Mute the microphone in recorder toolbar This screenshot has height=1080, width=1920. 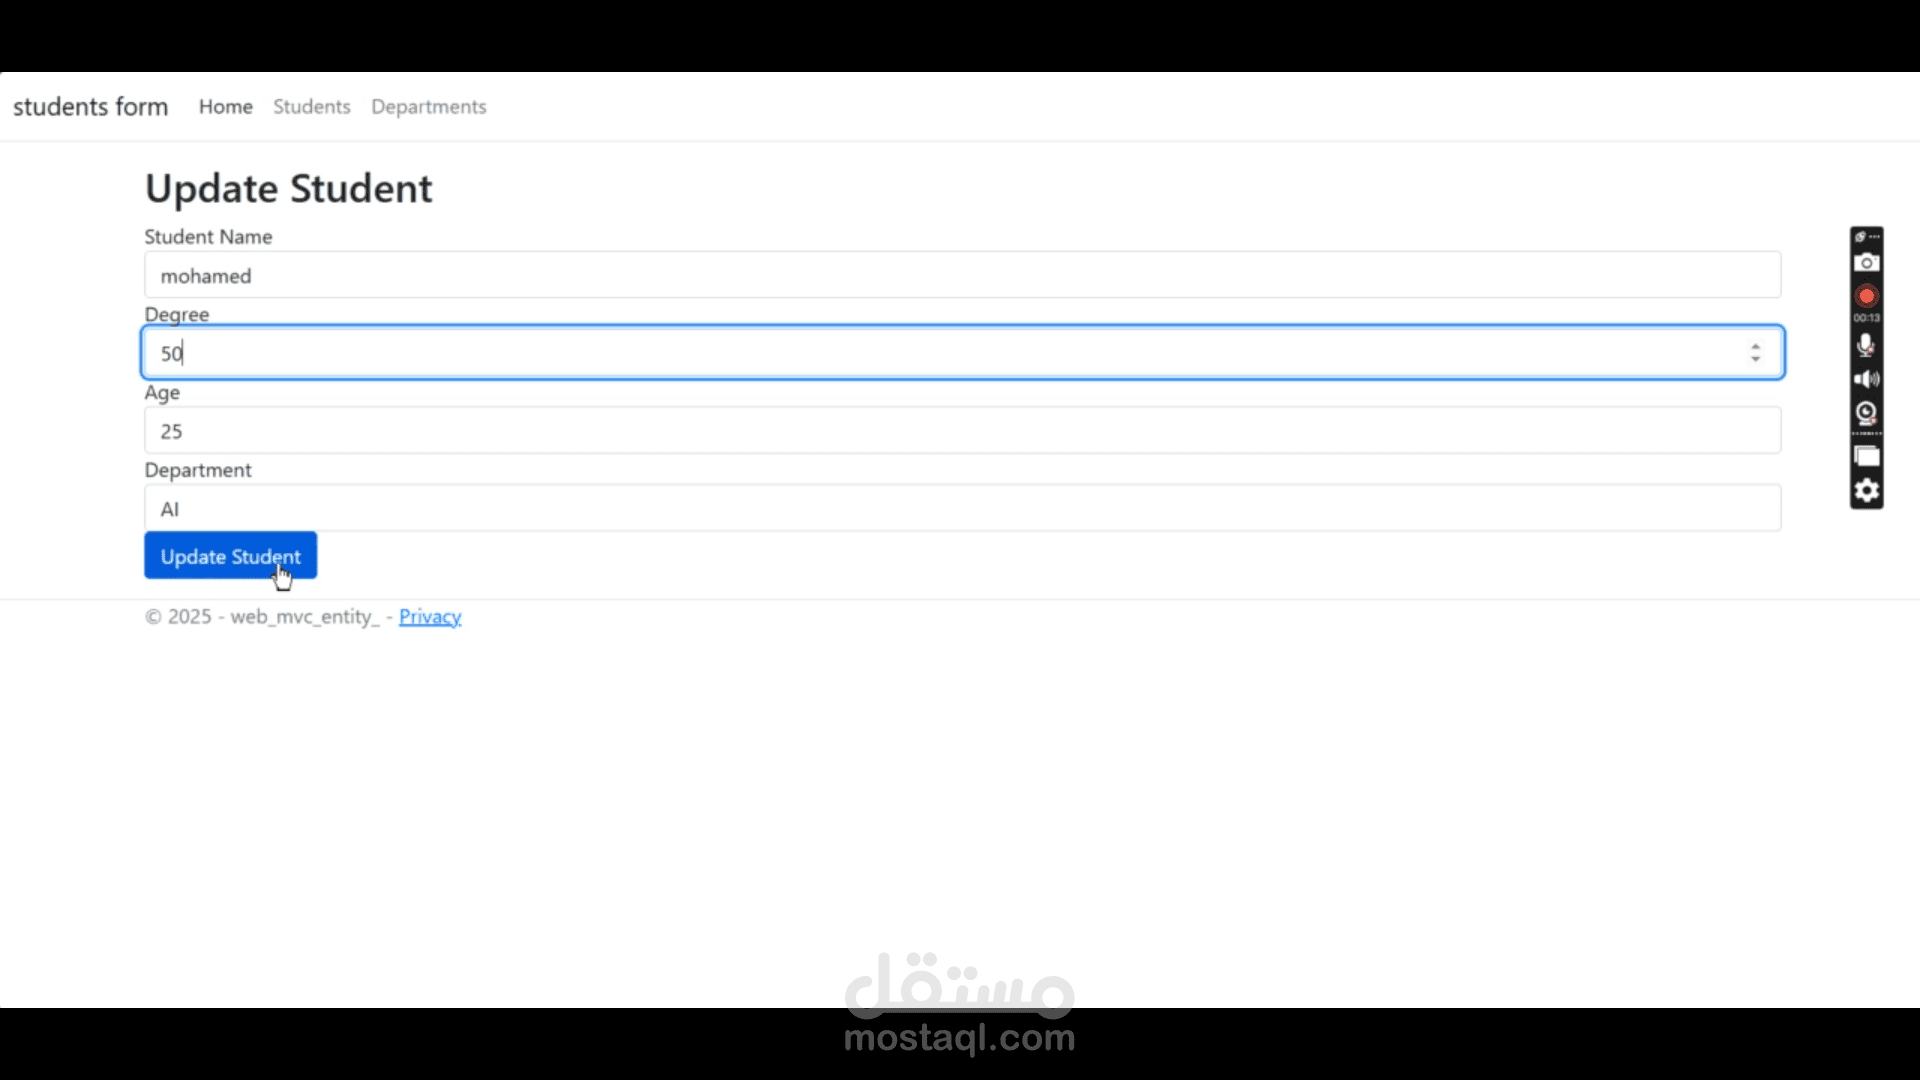point(1866,346)
